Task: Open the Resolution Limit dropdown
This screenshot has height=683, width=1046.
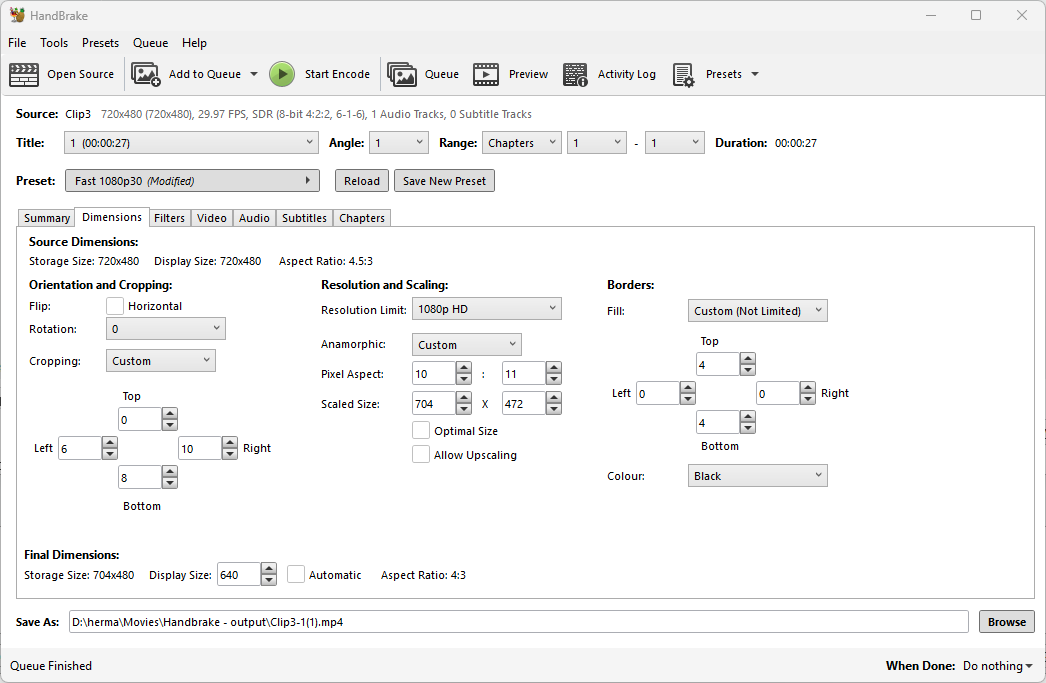Action: [x=487, y=309]
